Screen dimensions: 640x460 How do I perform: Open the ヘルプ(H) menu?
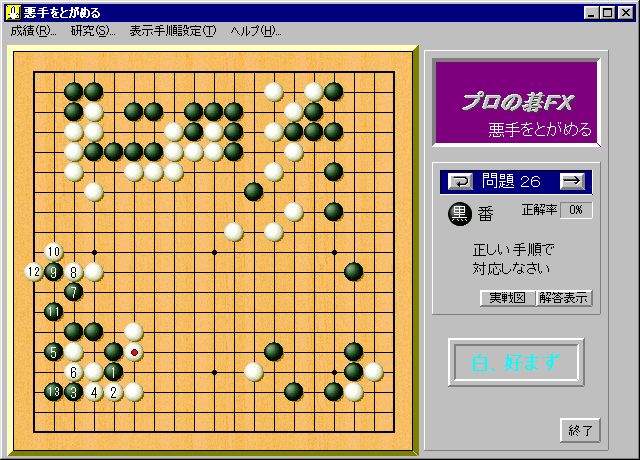255,31
